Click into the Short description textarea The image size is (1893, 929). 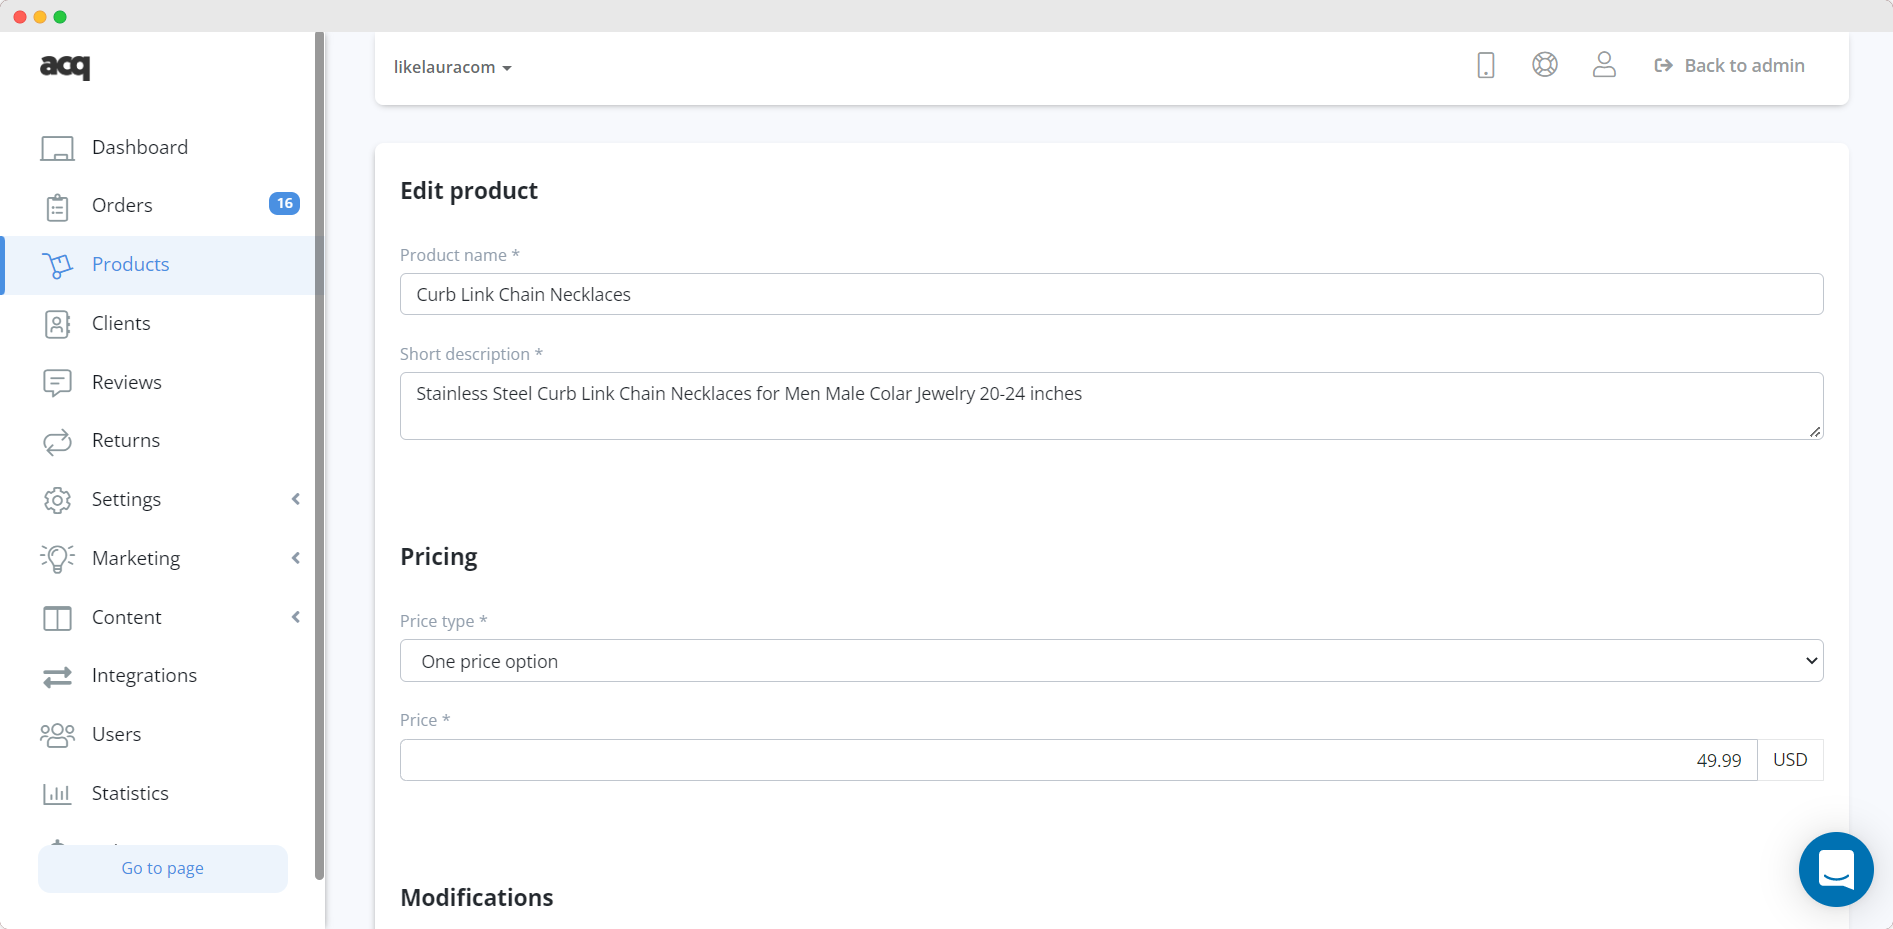pyautogui.click(x=1111, y=406)
